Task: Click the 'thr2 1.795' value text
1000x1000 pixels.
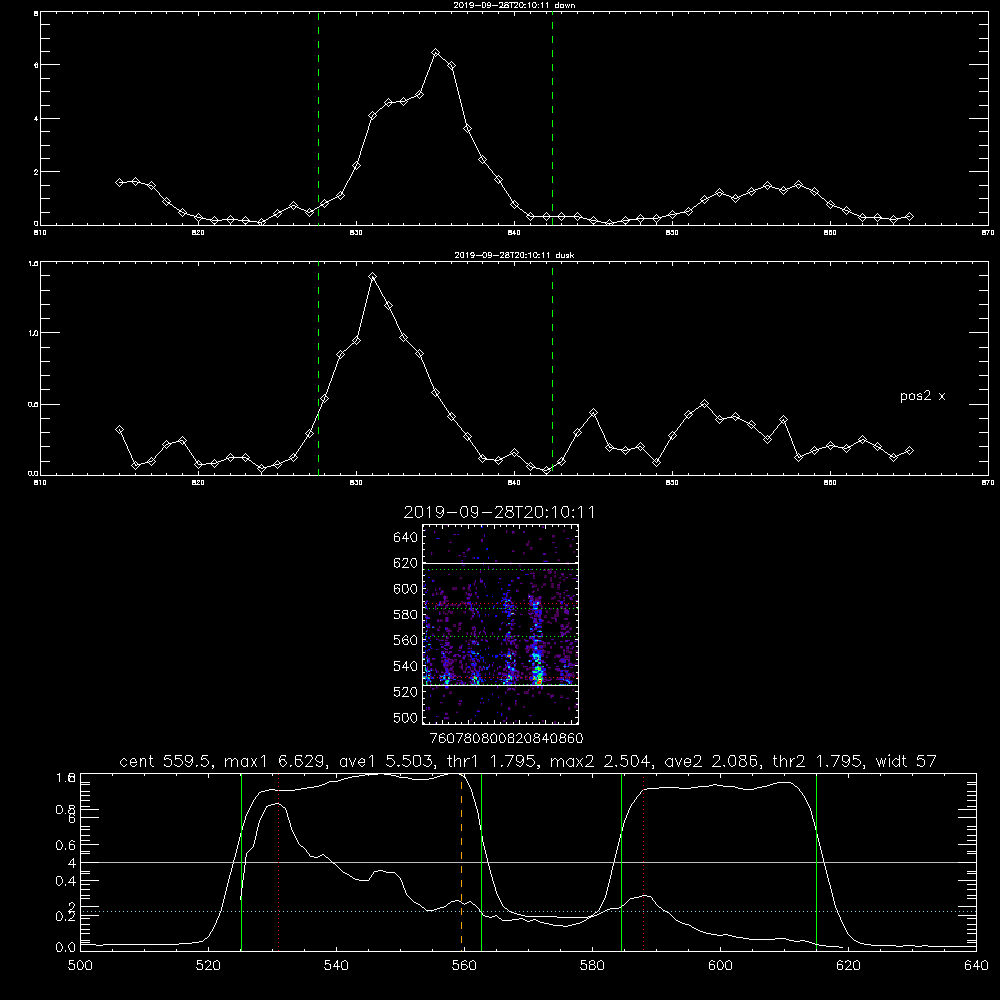Action: (818, 761)
